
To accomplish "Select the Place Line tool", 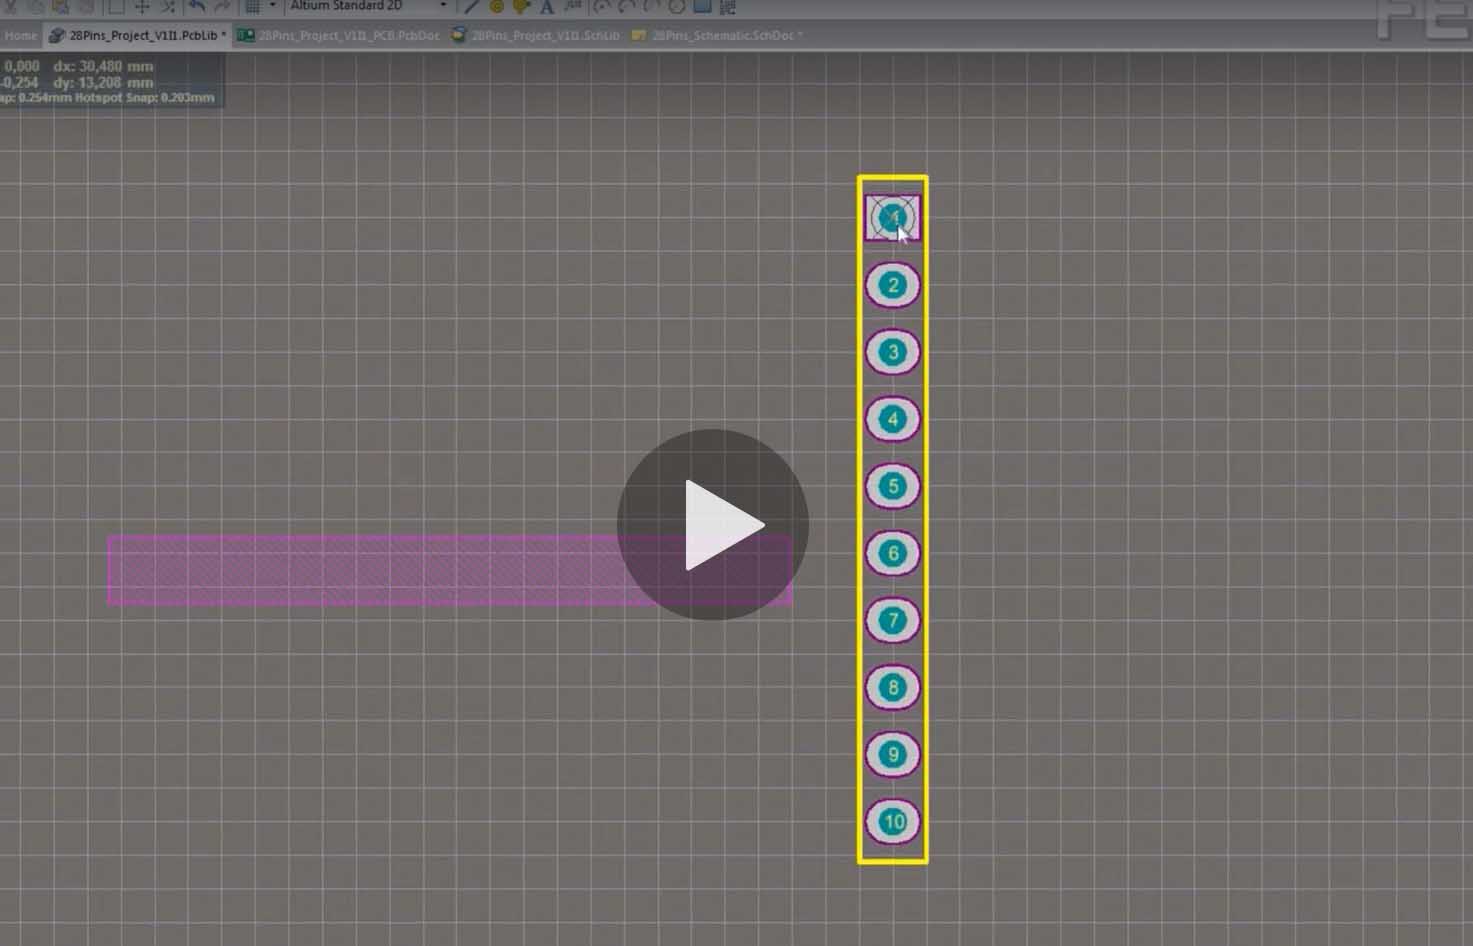I will click(472, 7).
